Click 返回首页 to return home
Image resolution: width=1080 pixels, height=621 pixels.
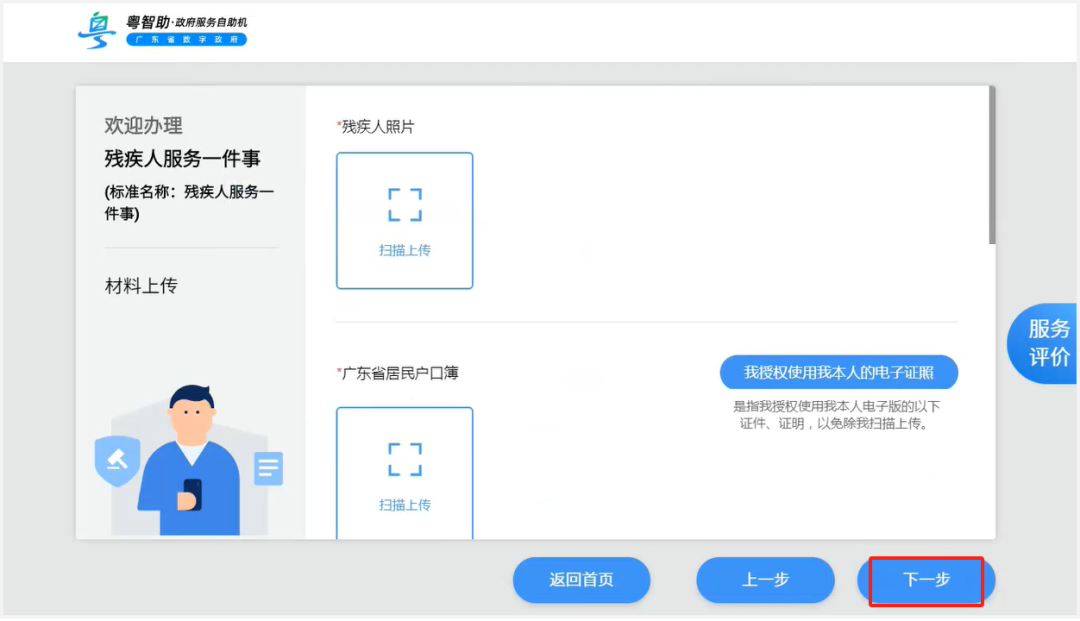[581, 580]
